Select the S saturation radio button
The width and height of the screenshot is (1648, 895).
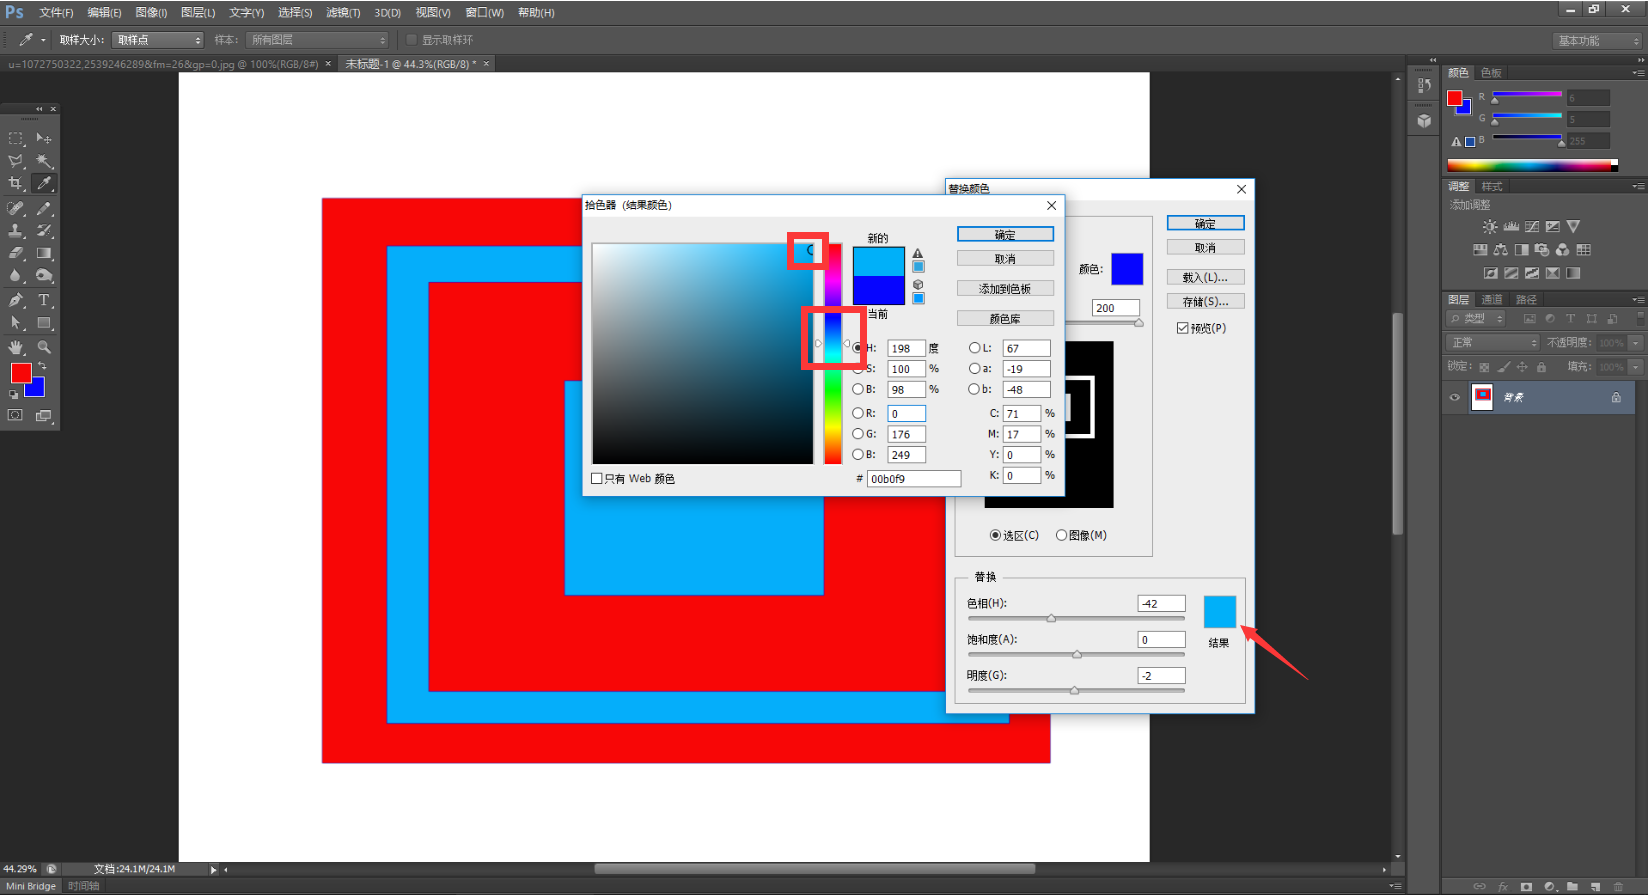coord(858,369)
